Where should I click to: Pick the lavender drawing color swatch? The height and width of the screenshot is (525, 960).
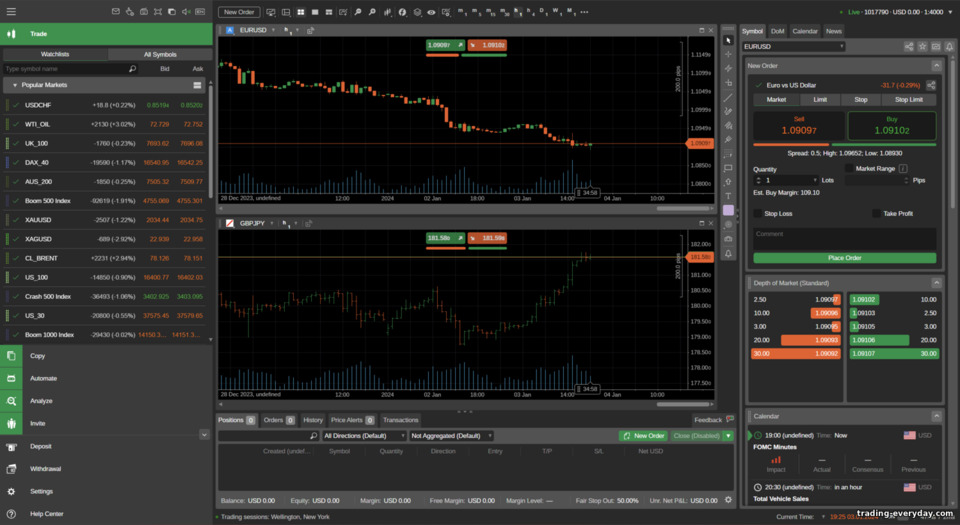(728, 210)
